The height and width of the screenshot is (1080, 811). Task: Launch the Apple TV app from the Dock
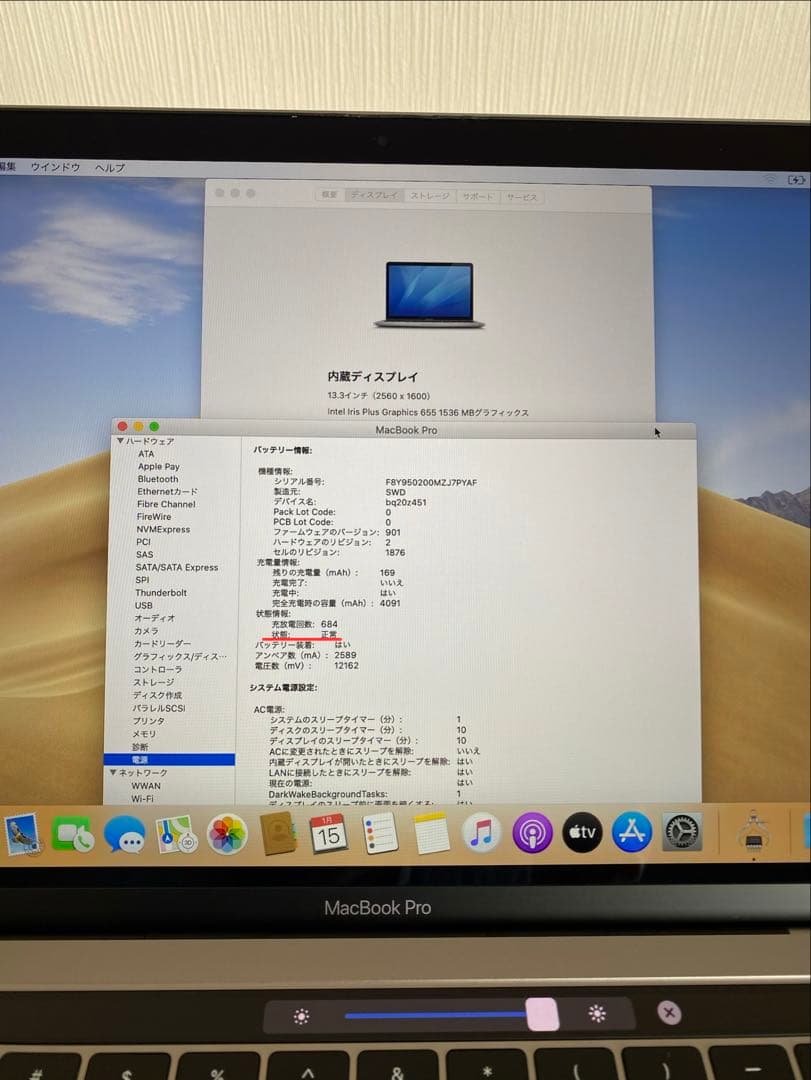click(x=582, y=832)
